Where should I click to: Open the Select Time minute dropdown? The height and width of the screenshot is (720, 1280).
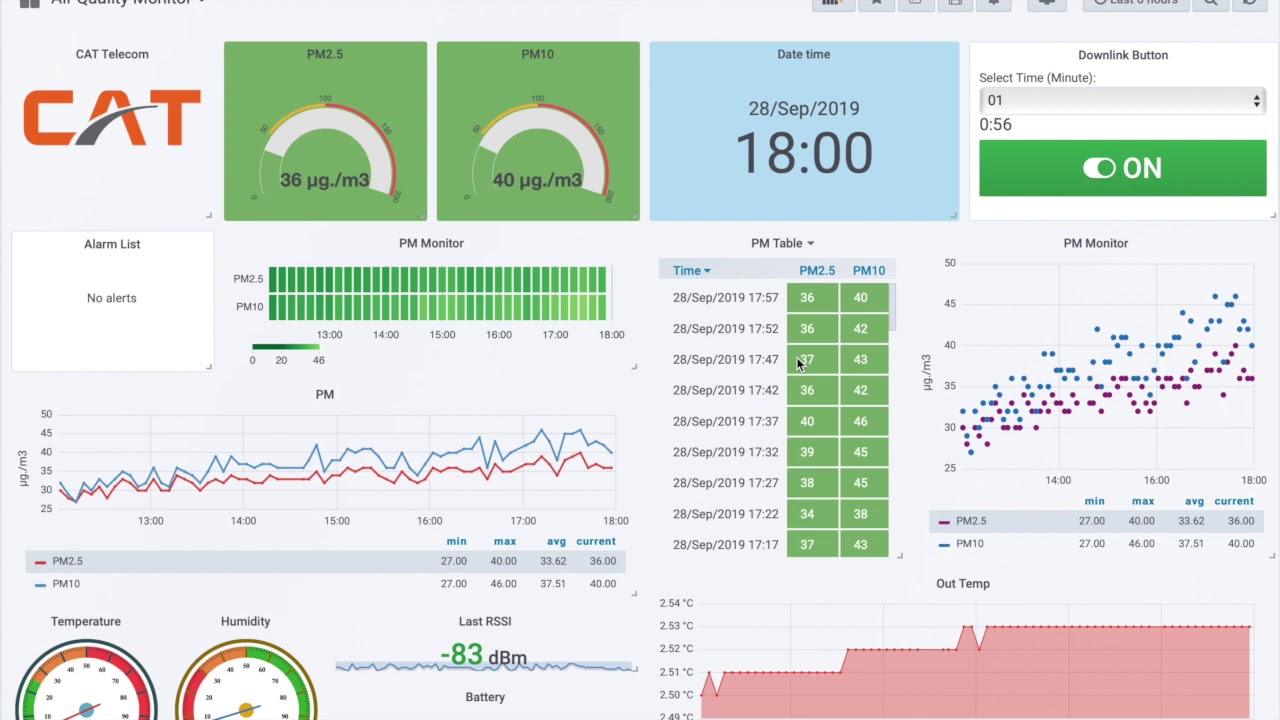click(1122, 100)
